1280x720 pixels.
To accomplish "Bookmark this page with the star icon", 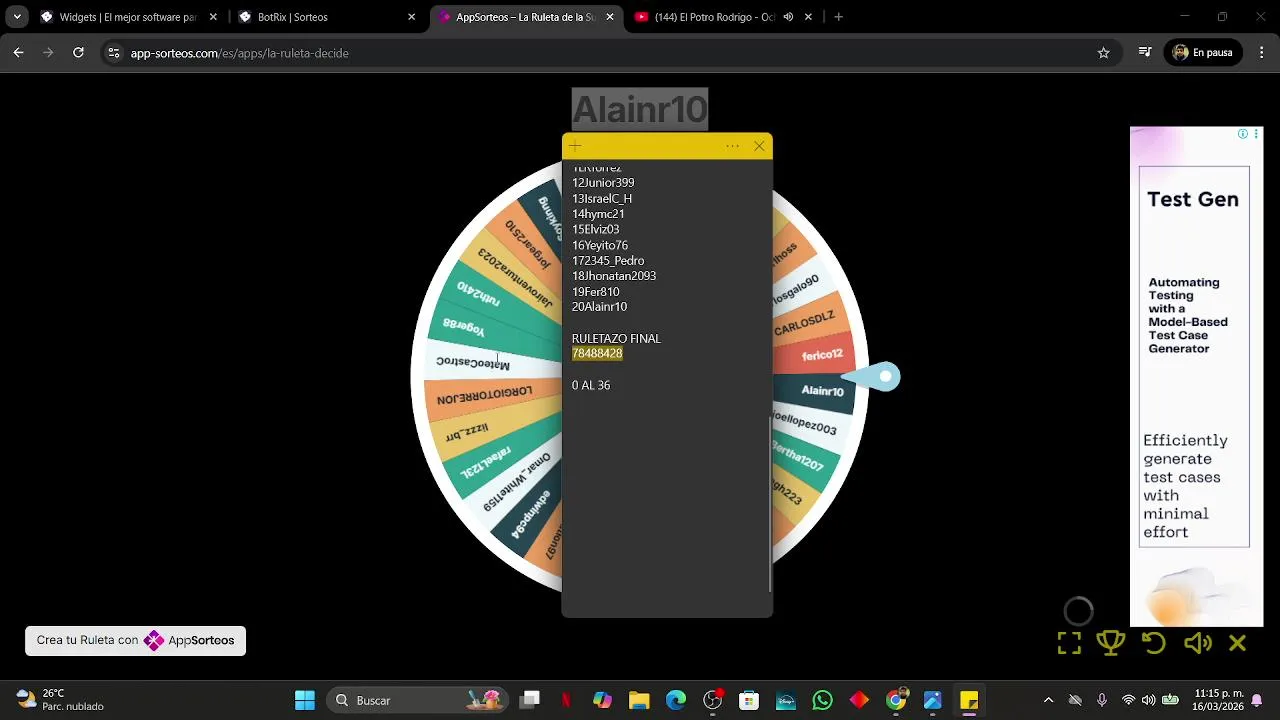I will click(x=1104, y=53).
